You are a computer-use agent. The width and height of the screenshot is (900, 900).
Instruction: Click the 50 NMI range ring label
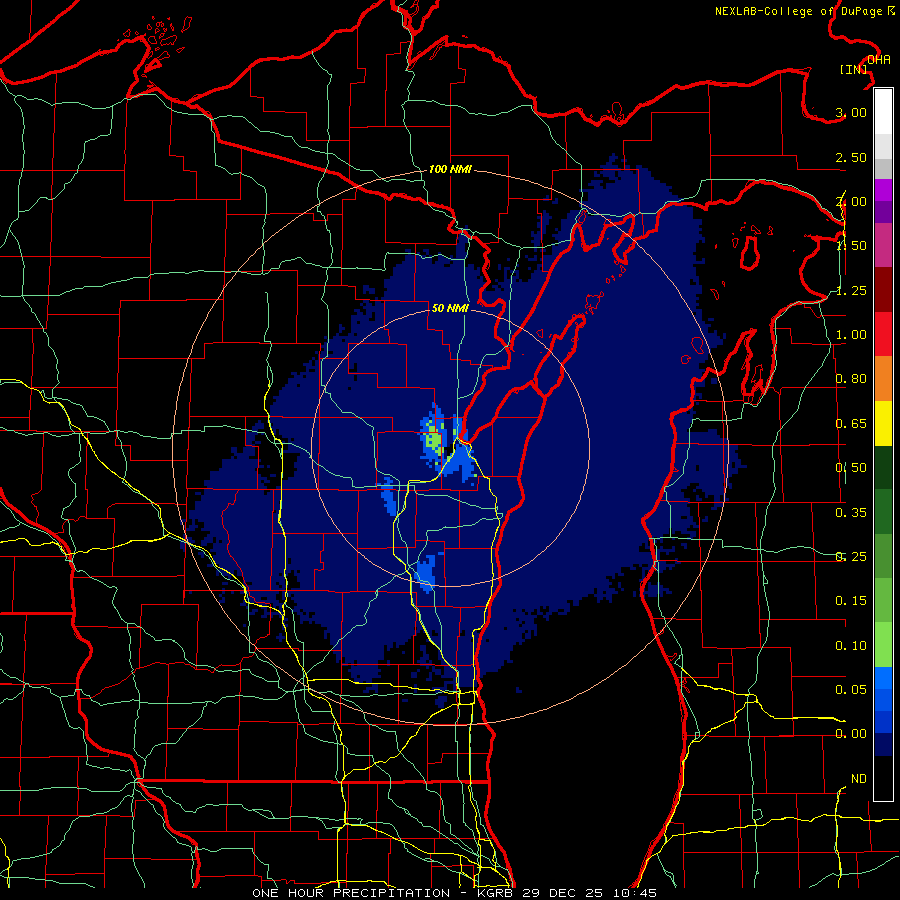pos(450,308)
